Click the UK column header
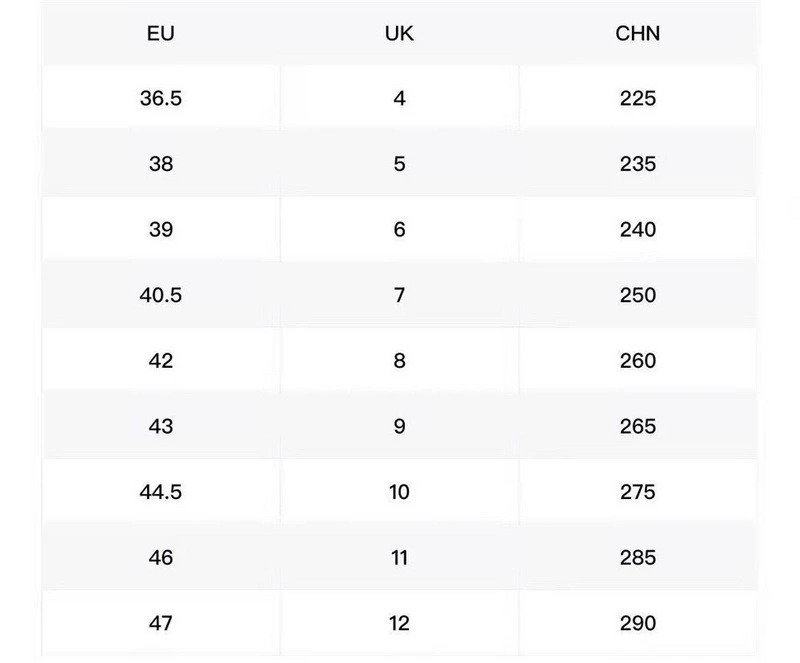Screen dimensions: 800x663 399,33
